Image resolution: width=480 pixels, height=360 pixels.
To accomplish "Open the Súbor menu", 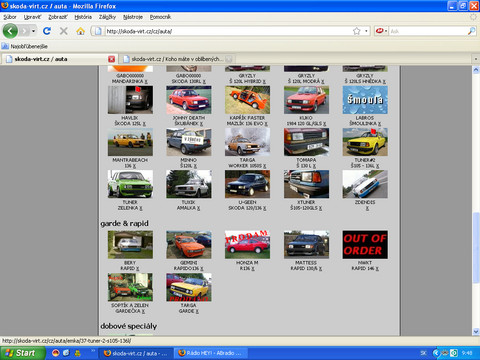I will coord(10,17).
